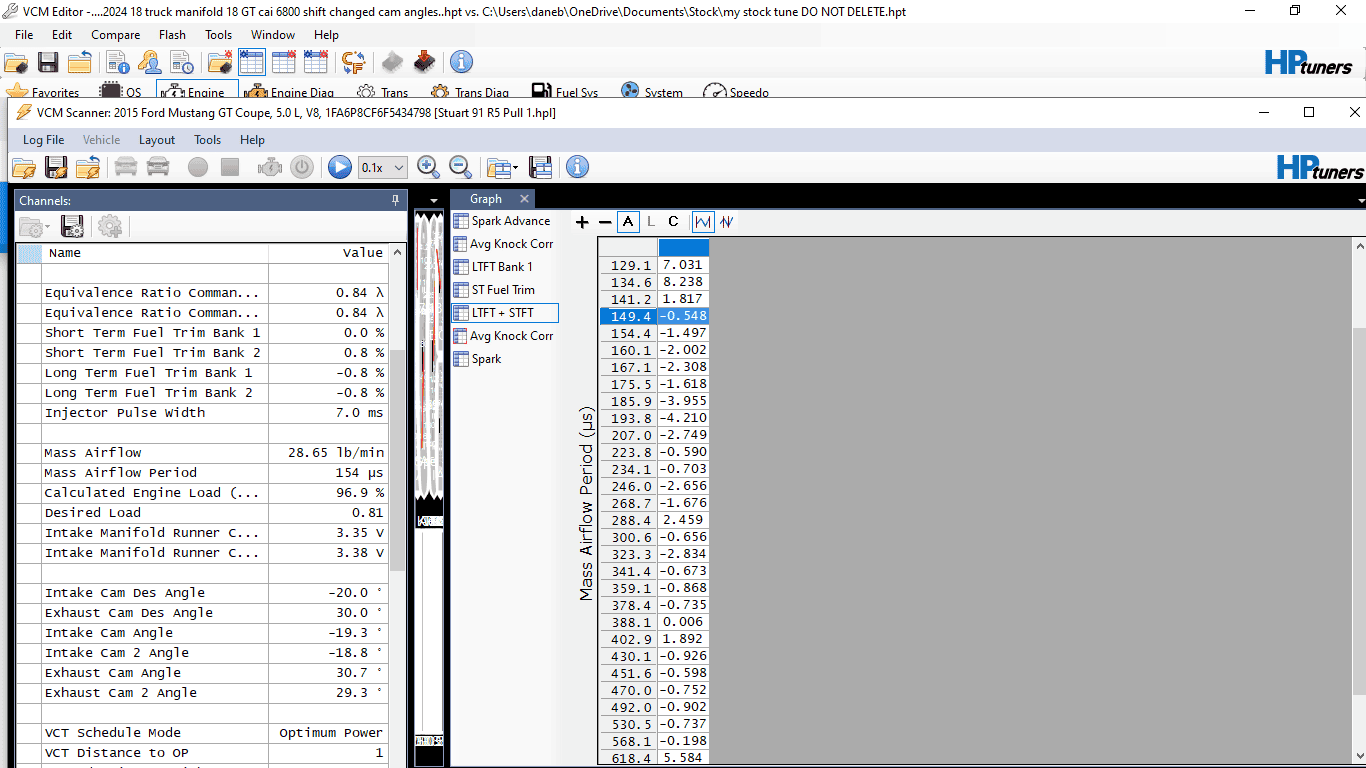Viewport: 1366px width, 768px height.
Task: Start log playback with the blue play button
Action: tap(340, 167)
